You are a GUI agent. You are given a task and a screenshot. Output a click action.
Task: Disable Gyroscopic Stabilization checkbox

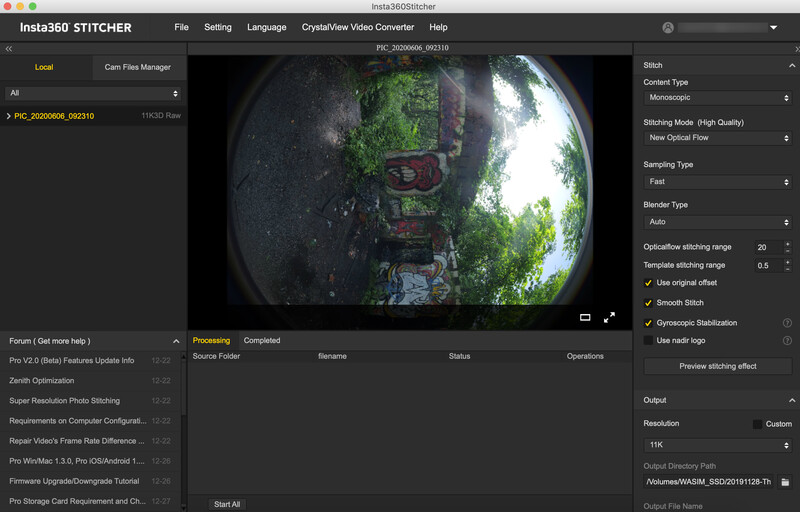point(648,323)
